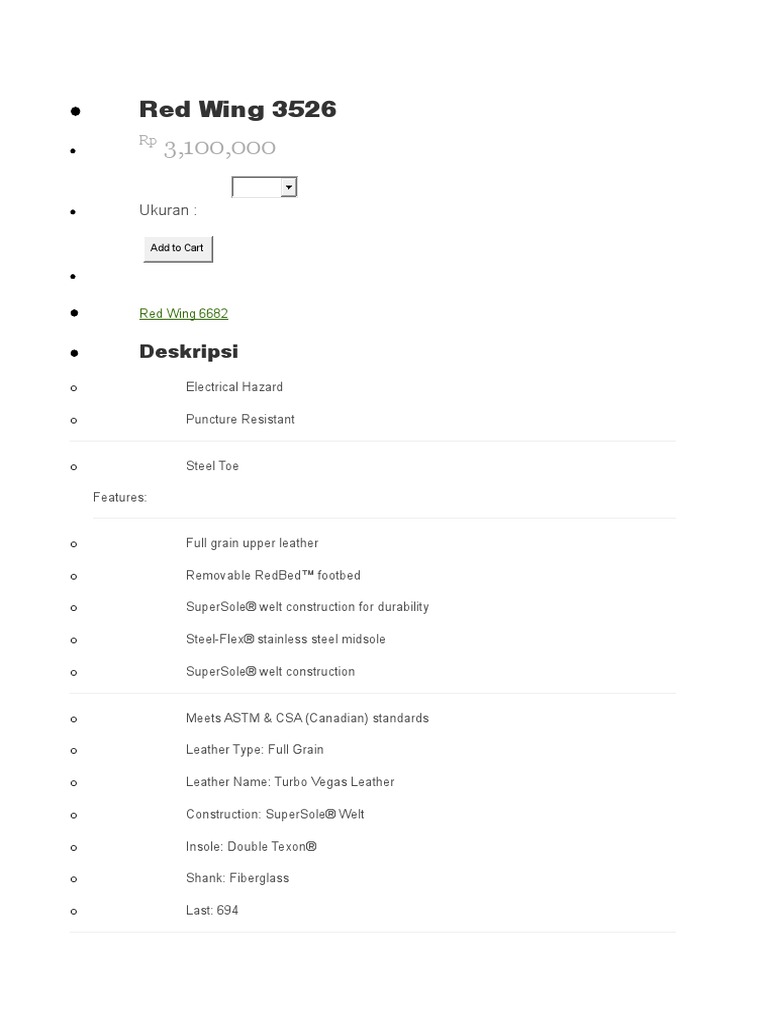Click the Full grain upper leather text
The image size is (768, 1024).
point(252,544)
